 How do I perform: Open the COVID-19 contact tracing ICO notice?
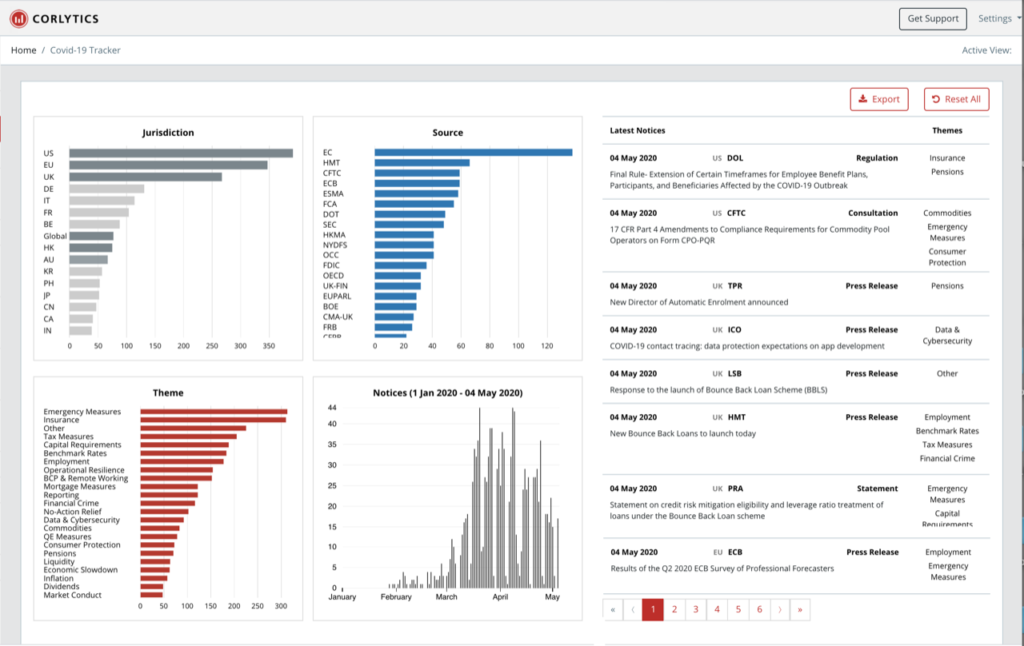coord(747,346)
